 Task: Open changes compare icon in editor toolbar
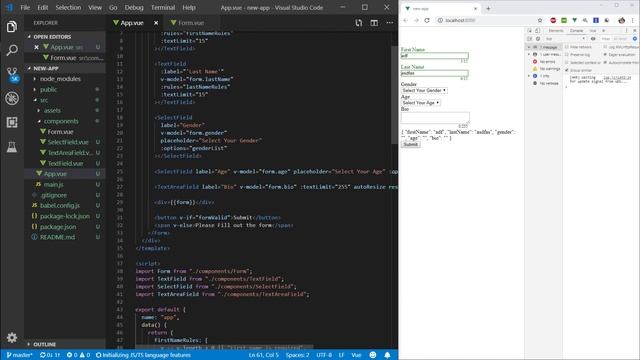click(359, 23)
